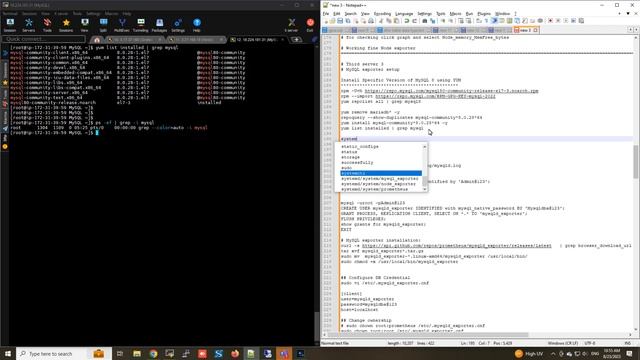Open the Language menu in Notepad++
Screen dimensions: 640x360
404,14
